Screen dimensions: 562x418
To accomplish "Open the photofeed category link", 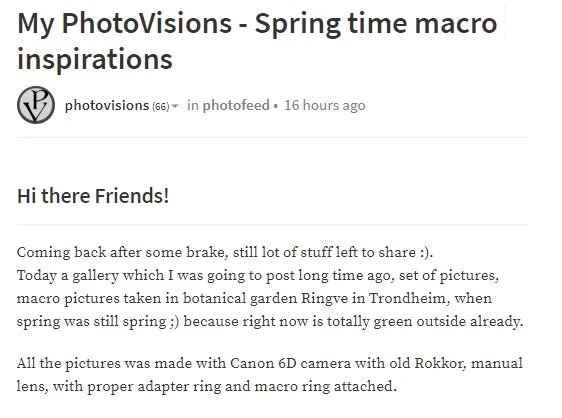I will pyautogui.click(x=236, y=105).
